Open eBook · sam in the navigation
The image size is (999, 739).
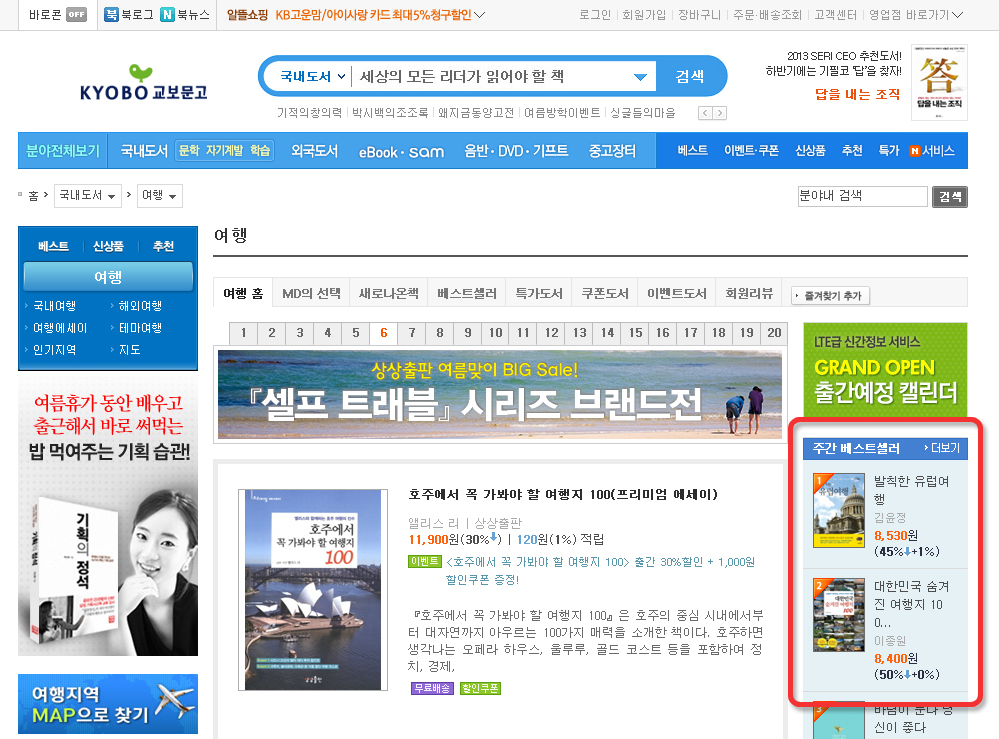pyautogui.click(x=401, y=152)
